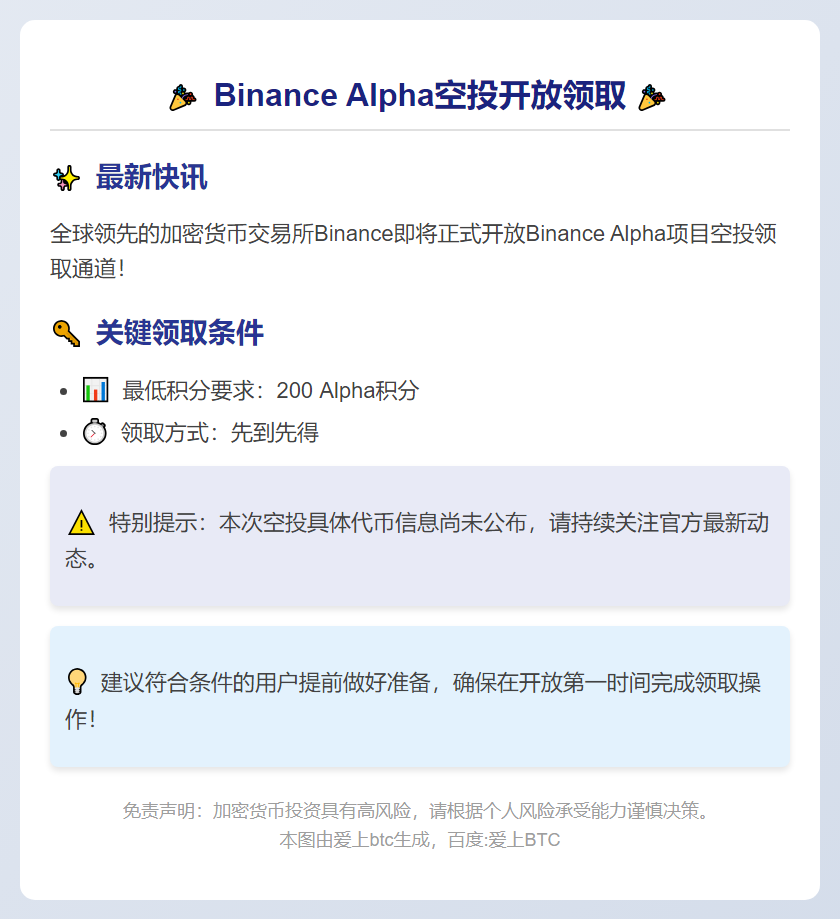Screen dimensions: 840x919
Task: Click the Binance Alpha空投开放领取 title
Action: [x=419, y=97]
